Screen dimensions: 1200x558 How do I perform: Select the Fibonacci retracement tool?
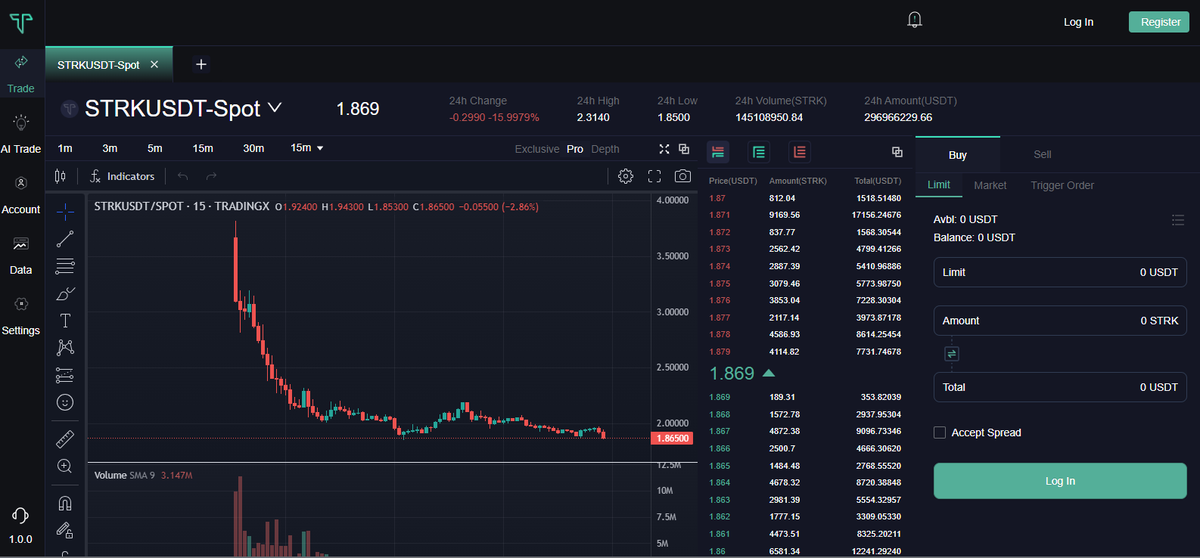(65, 266)
